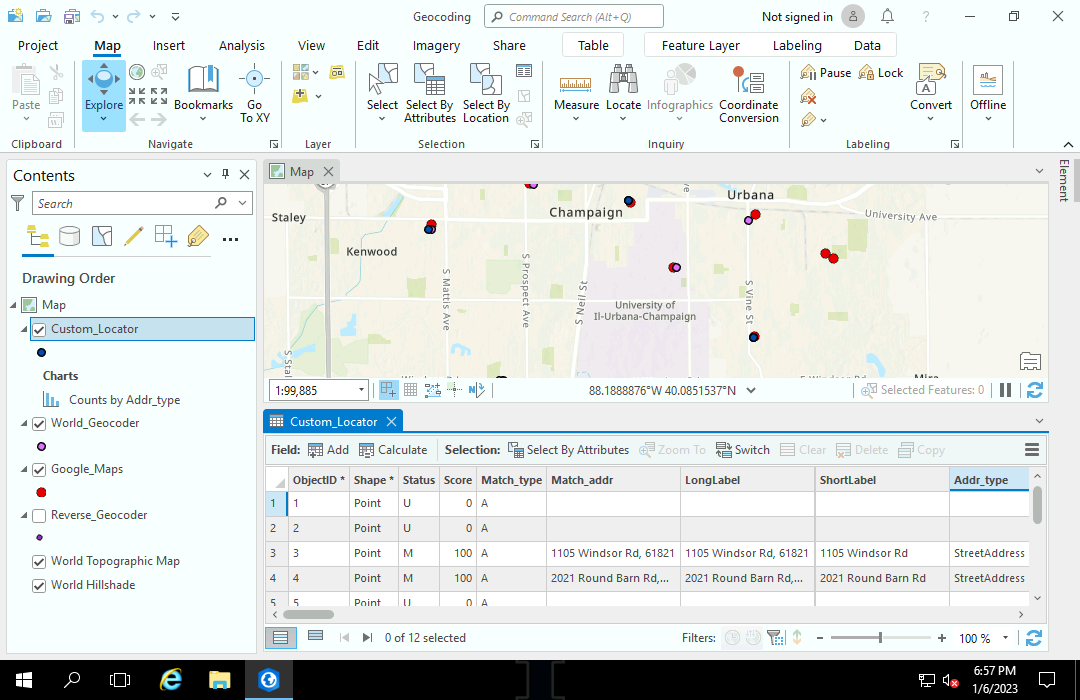The width and height of the screenshot is (1080, 700).
Task: Select the Explore tool in the Navigate group
Action: point(103,94)
